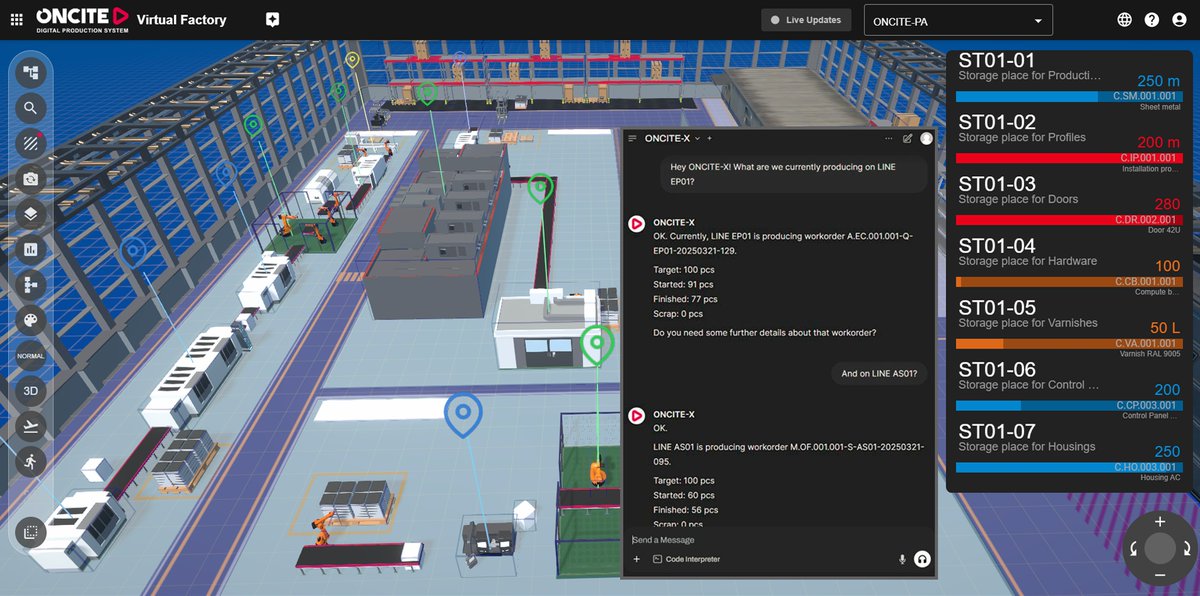Image resolution: width=1200 pixels, height=596 pixels.
Task: Click the new chat plus next to ONCITE-X
Action: [x=709, y=138]
